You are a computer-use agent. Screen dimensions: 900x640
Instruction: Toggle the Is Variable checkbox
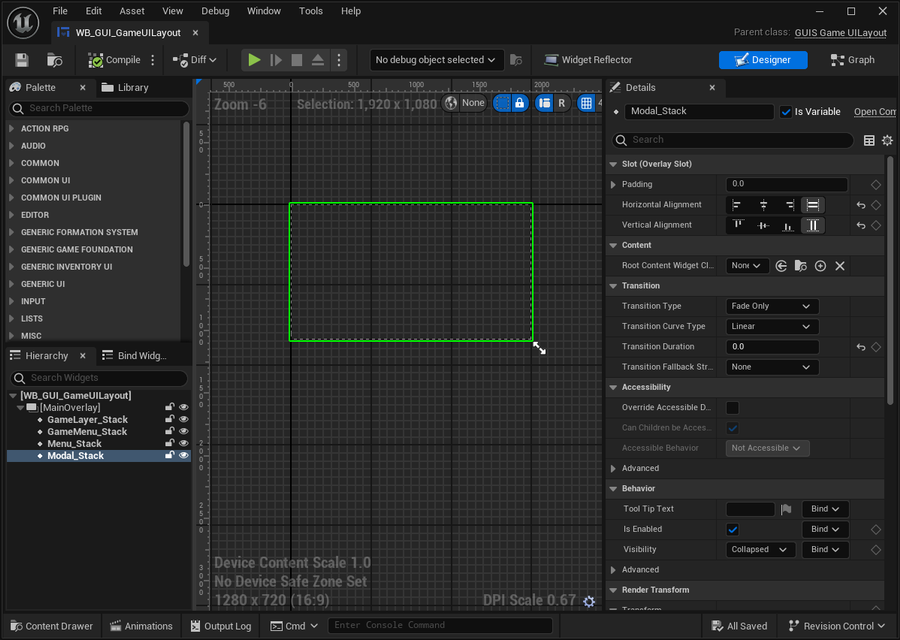(786, 112)
